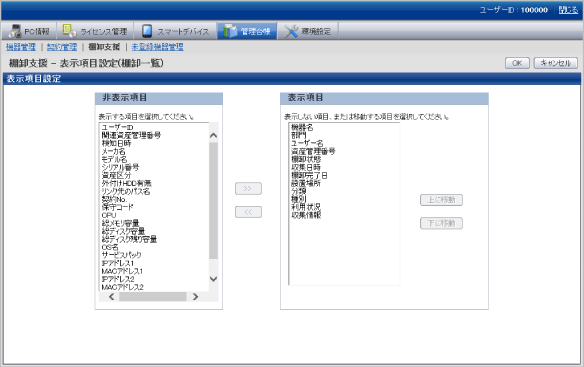Select 分類 in displayed items list

298,192
